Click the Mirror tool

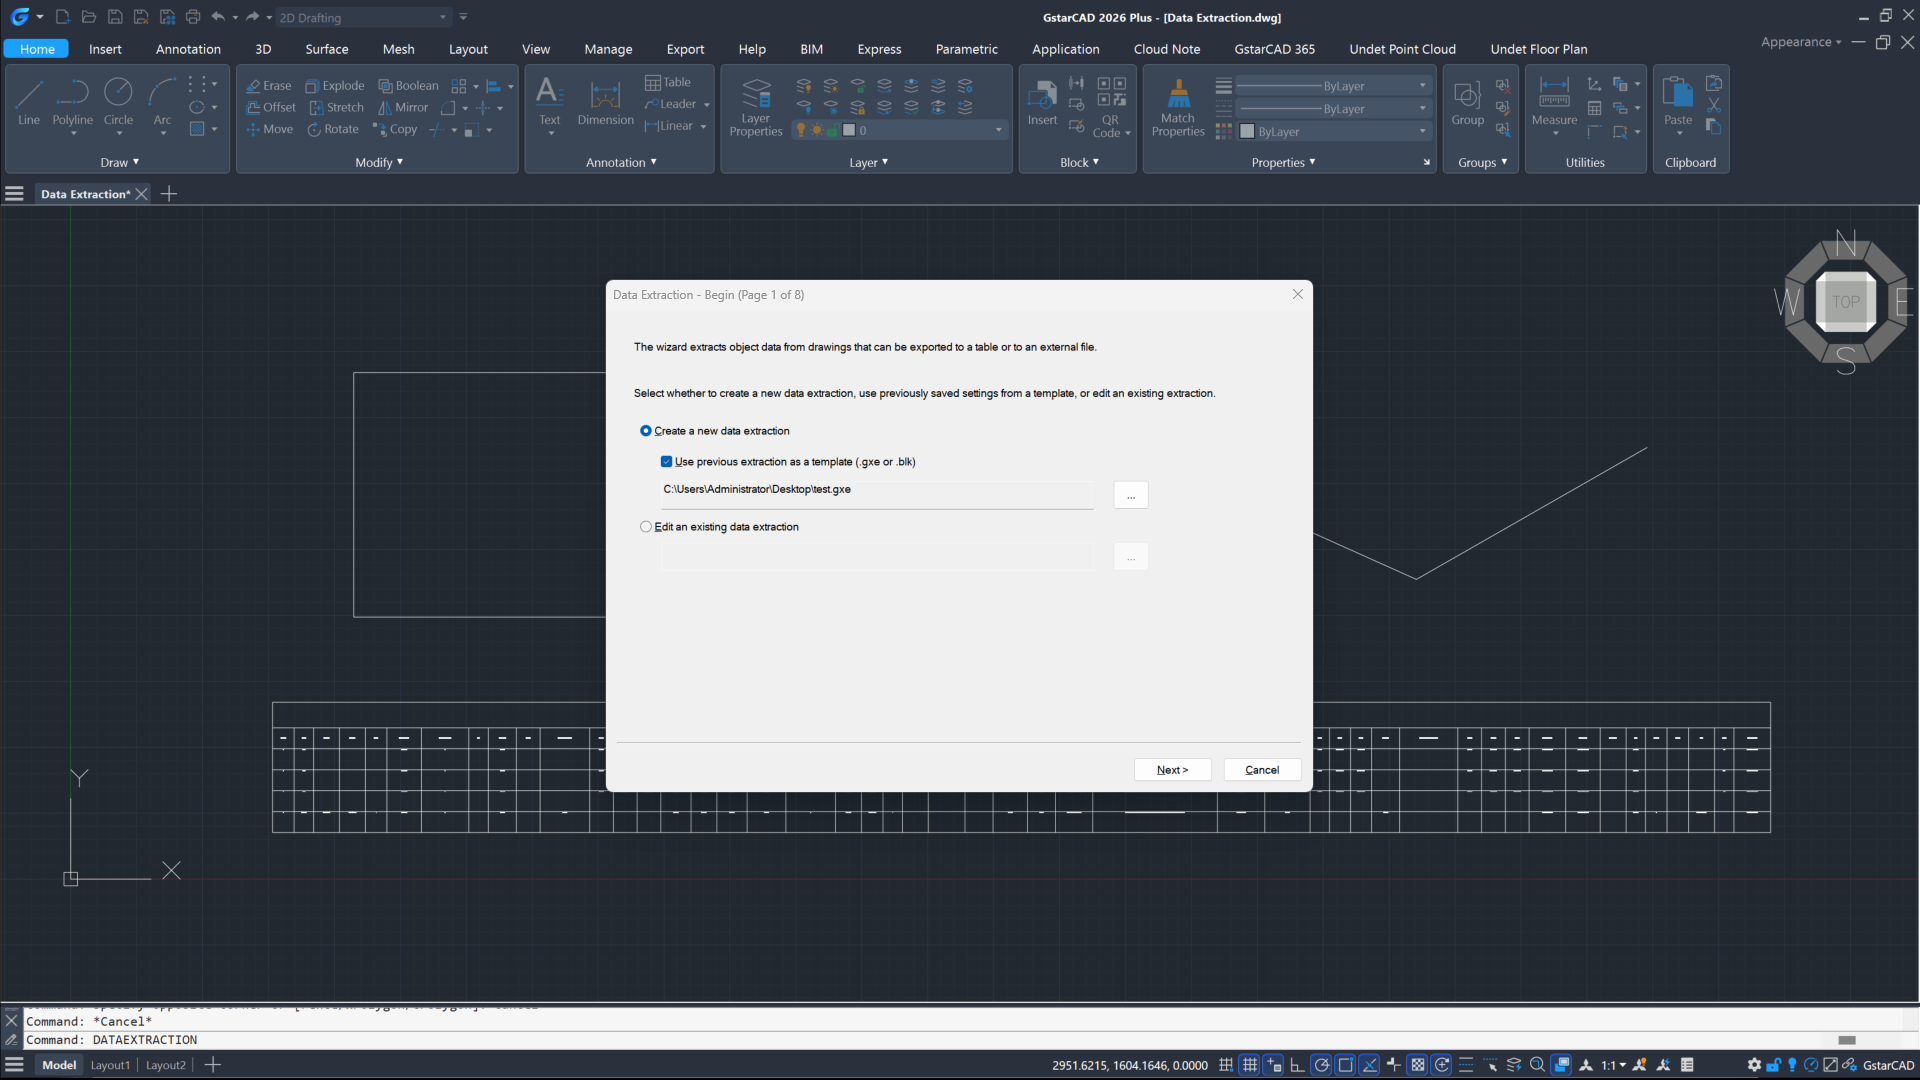(403, 108)
